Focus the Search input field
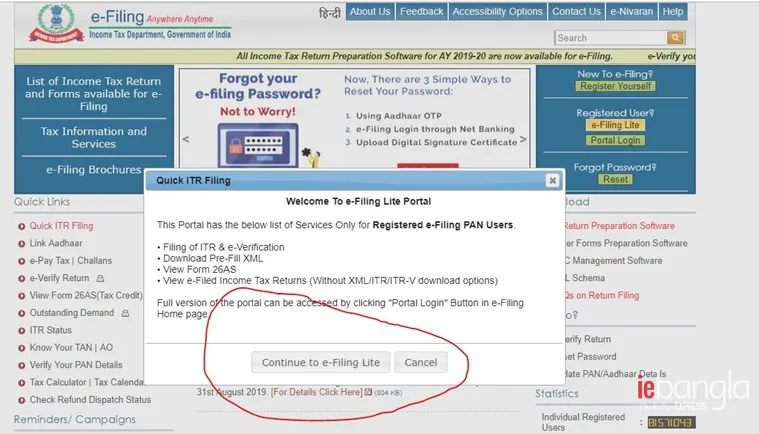 click(611, 38)
